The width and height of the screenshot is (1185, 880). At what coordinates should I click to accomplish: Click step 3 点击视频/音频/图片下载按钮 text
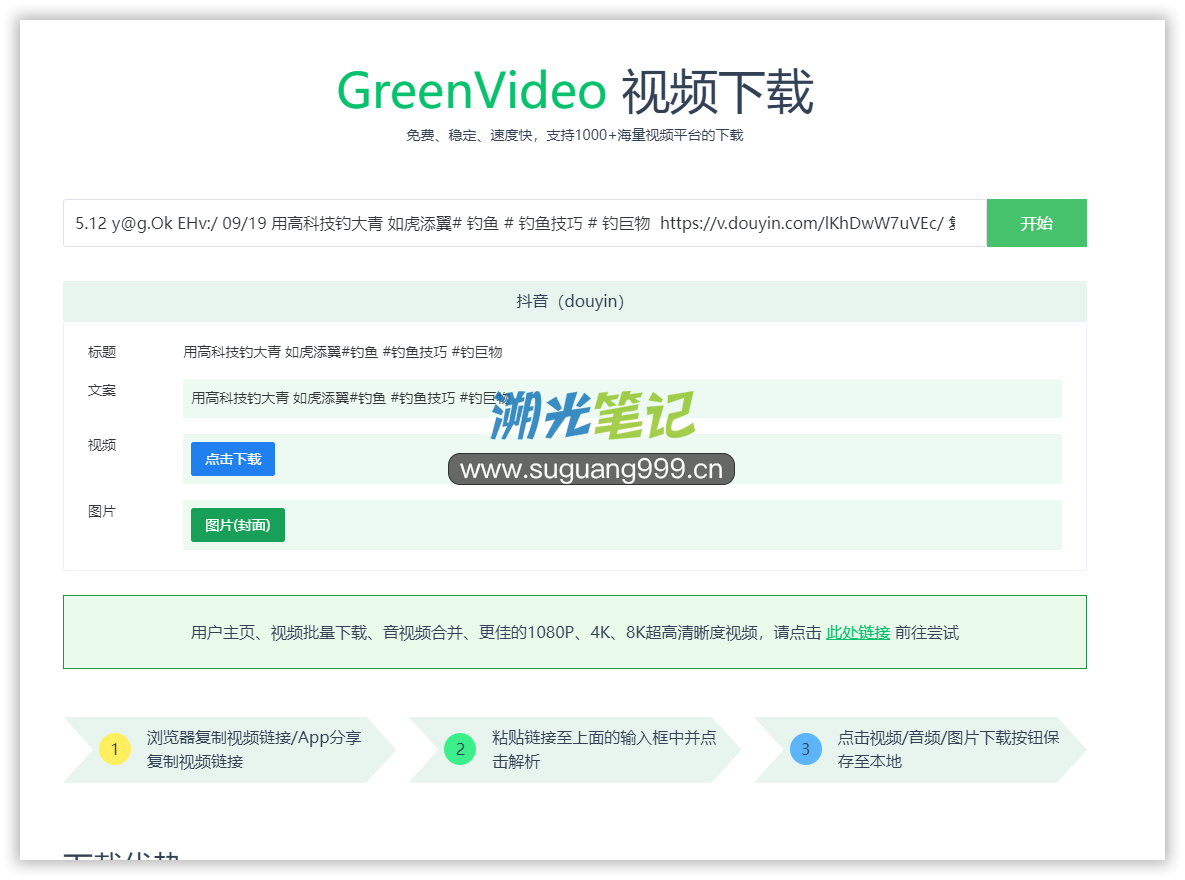(x=948, y=749)
